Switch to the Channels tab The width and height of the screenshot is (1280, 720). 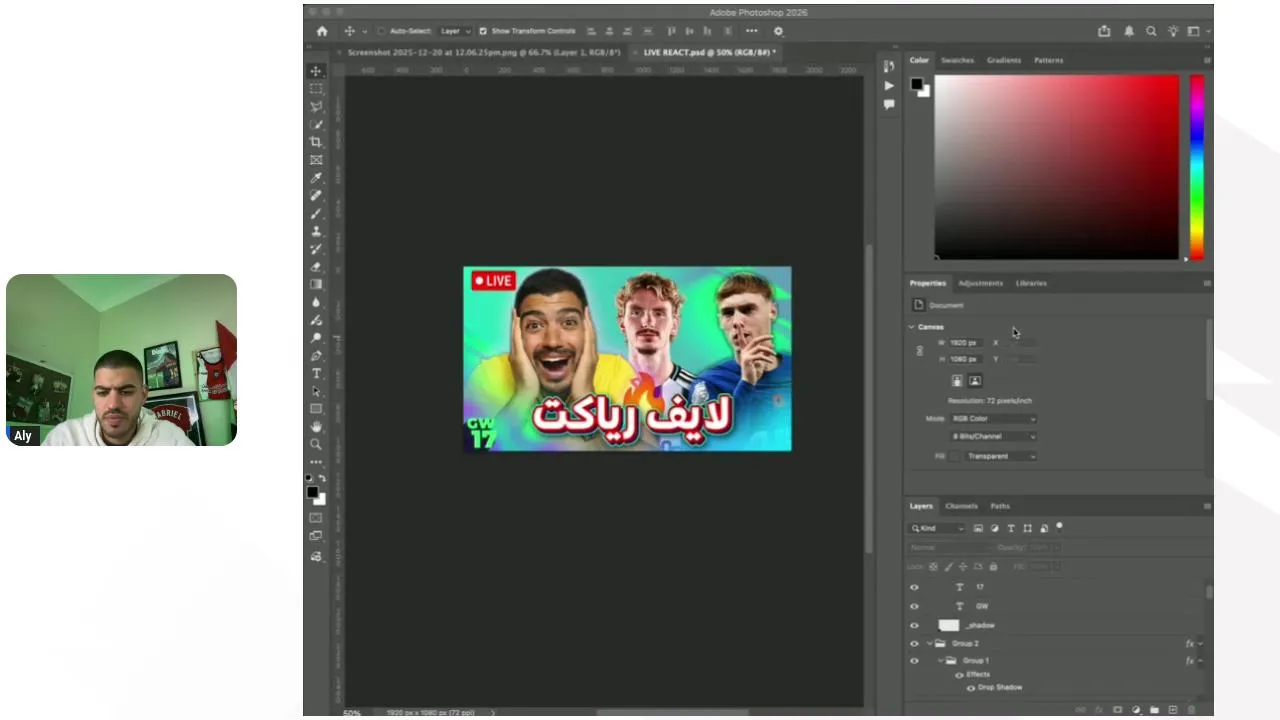tap(961, 506)
